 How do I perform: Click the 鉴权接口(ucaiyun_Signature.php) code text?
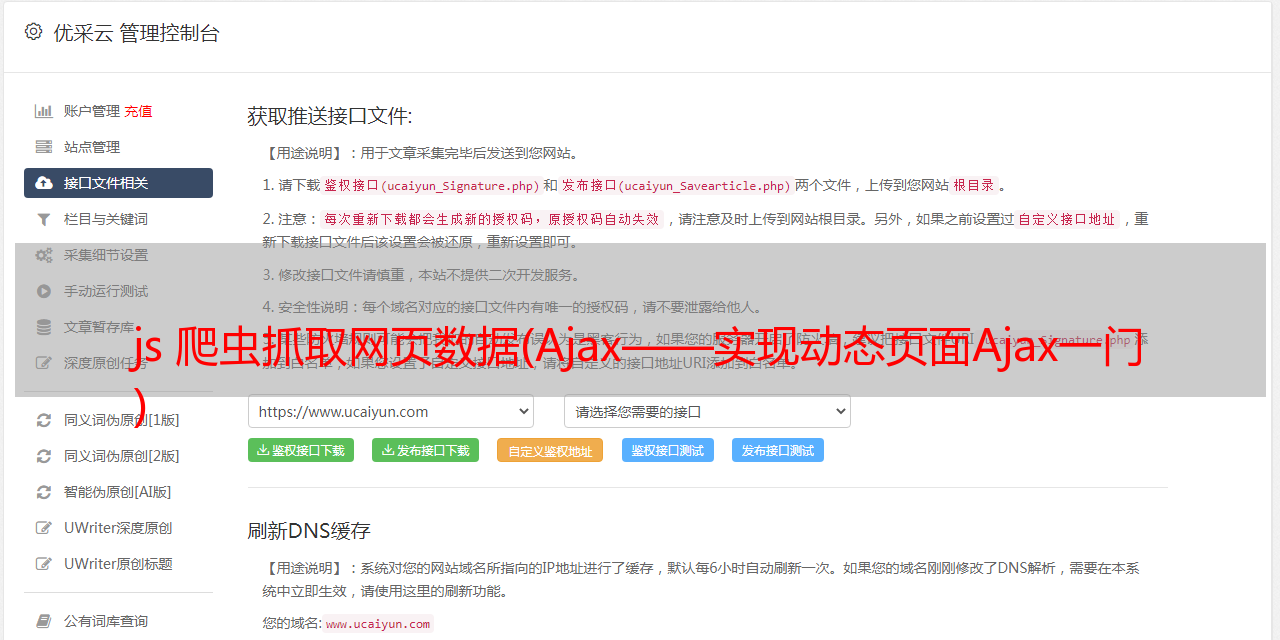click(431, 185)
